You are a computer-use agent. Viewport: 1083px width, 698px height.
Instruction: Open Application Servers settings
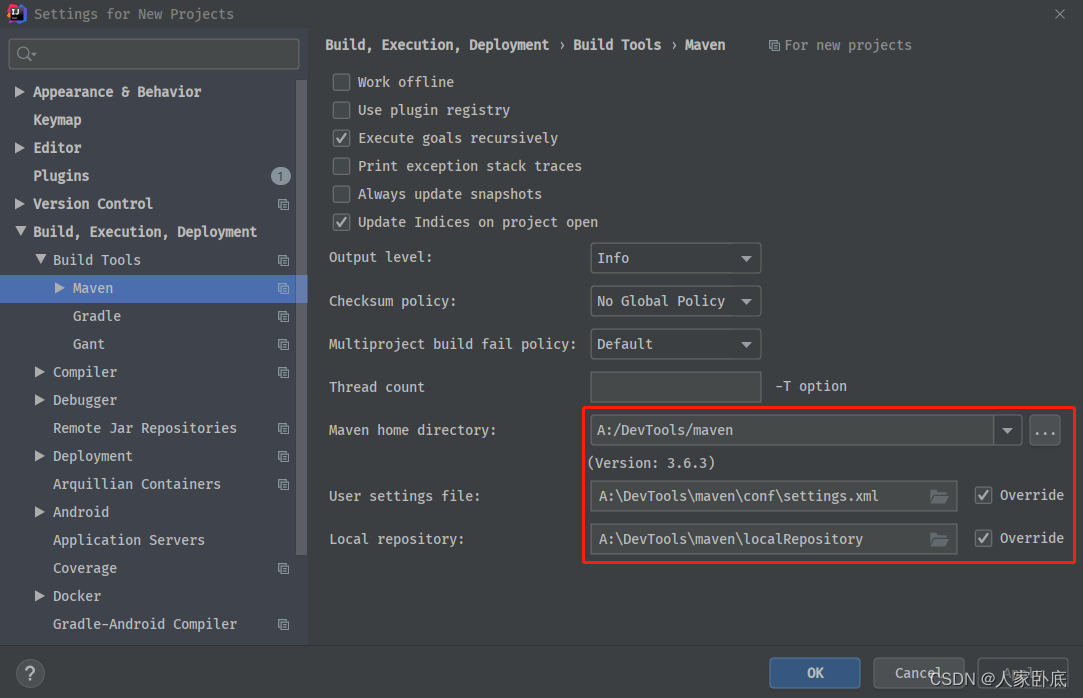(x=129, y=540)
